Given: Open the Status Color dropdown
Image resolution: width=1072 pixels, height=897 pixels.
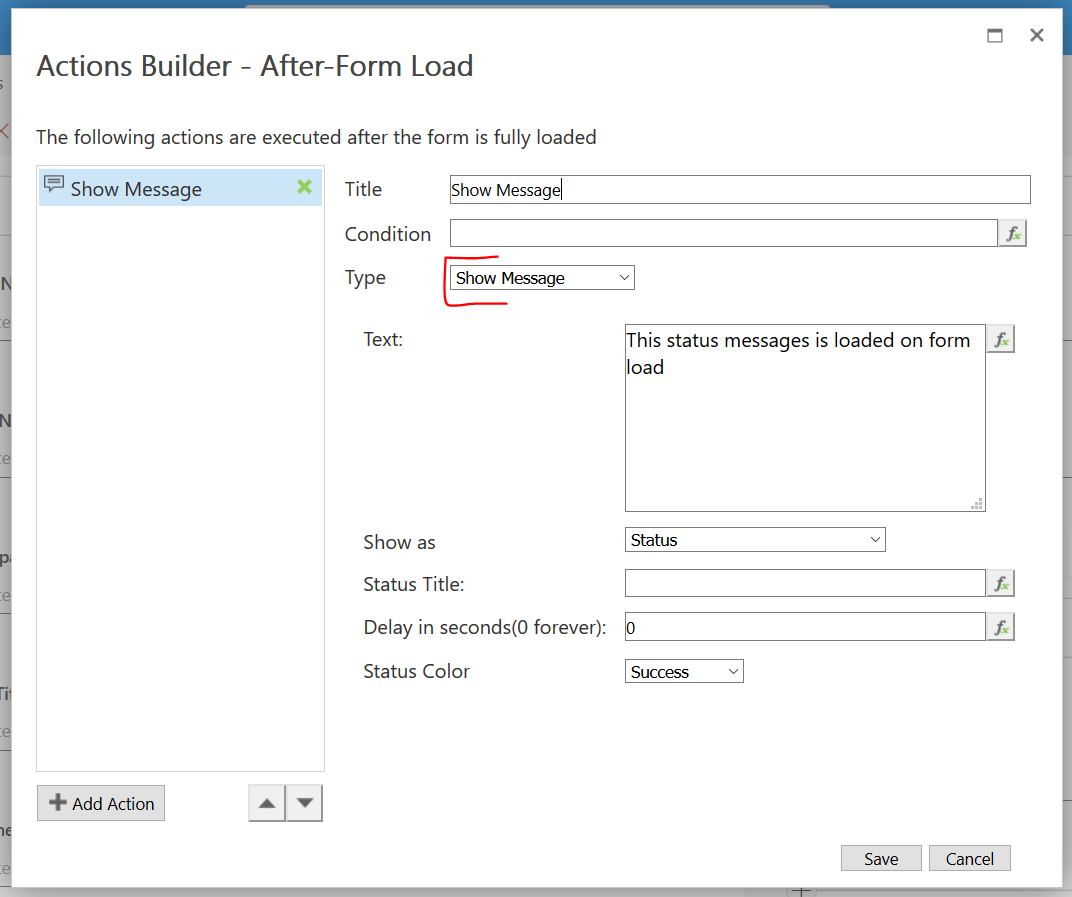Looking at the screenshot, I should click(684, 672).
